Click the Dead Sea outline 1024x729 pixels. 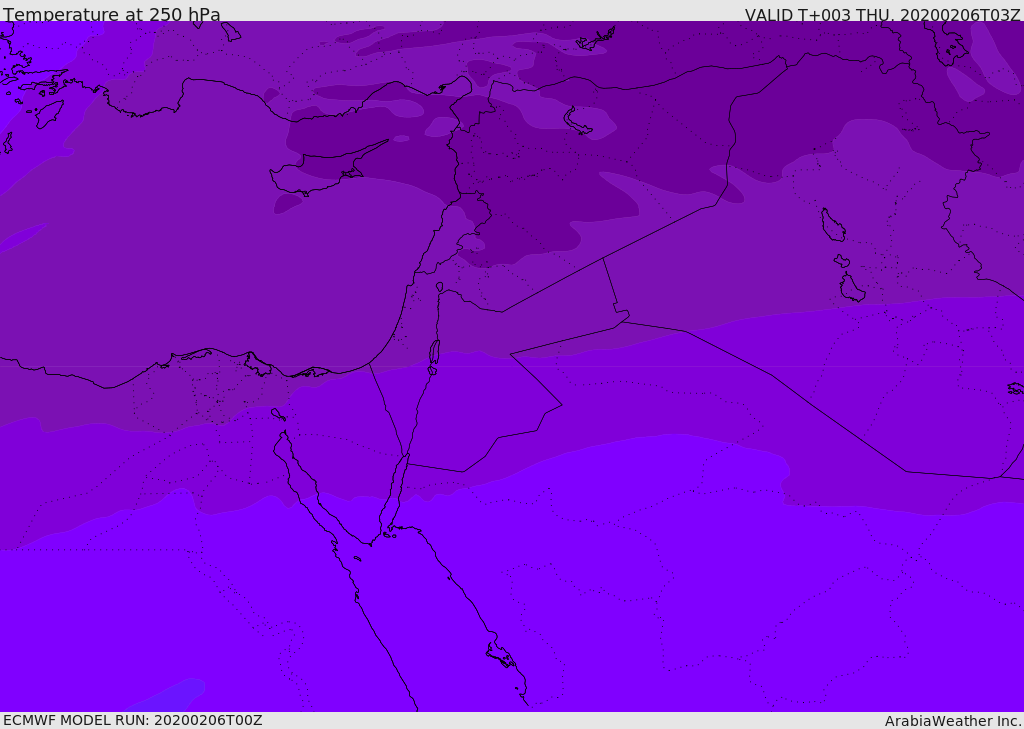click(434, 353)
